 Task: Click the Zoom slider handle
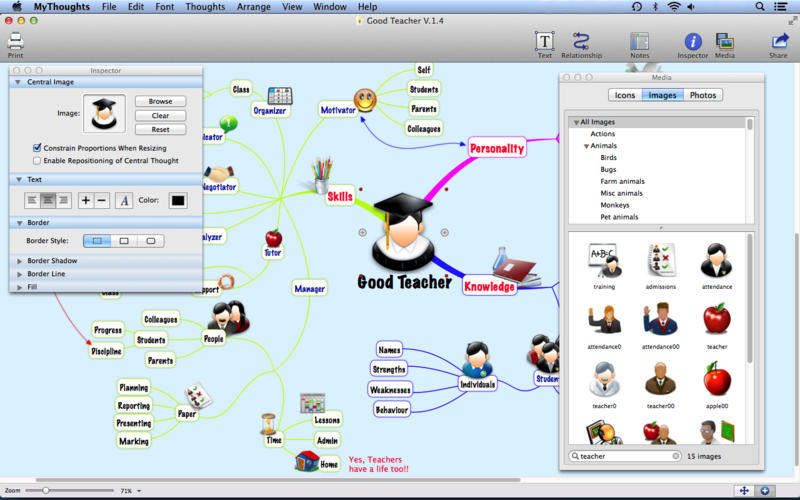46,490
